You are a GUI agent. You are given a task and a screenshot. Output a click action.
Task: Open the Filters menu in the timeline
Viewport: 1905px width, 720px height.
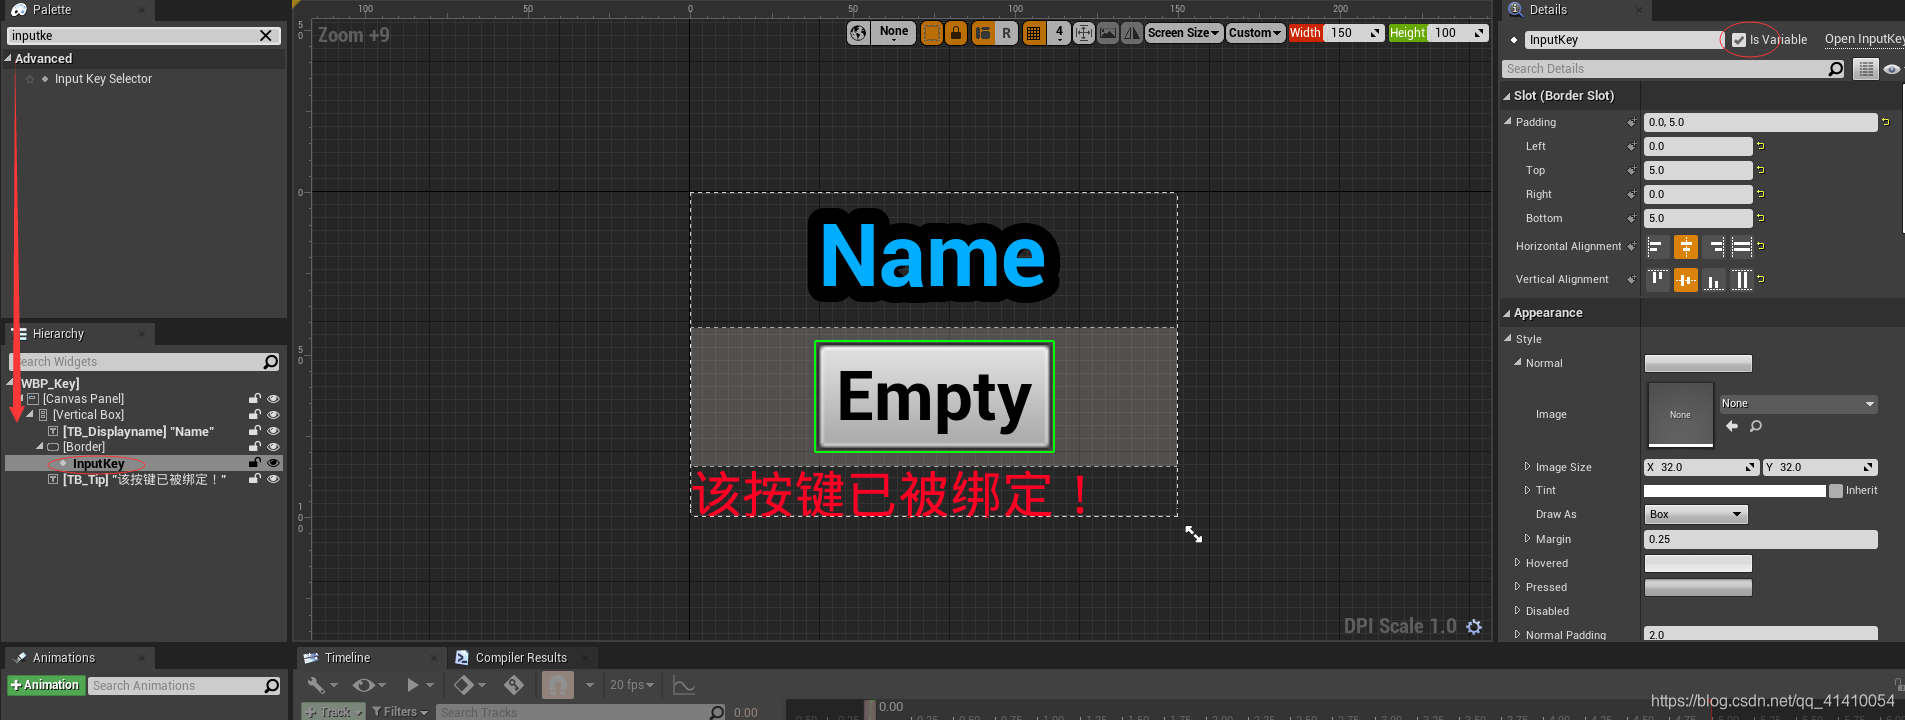click(400, 712)
